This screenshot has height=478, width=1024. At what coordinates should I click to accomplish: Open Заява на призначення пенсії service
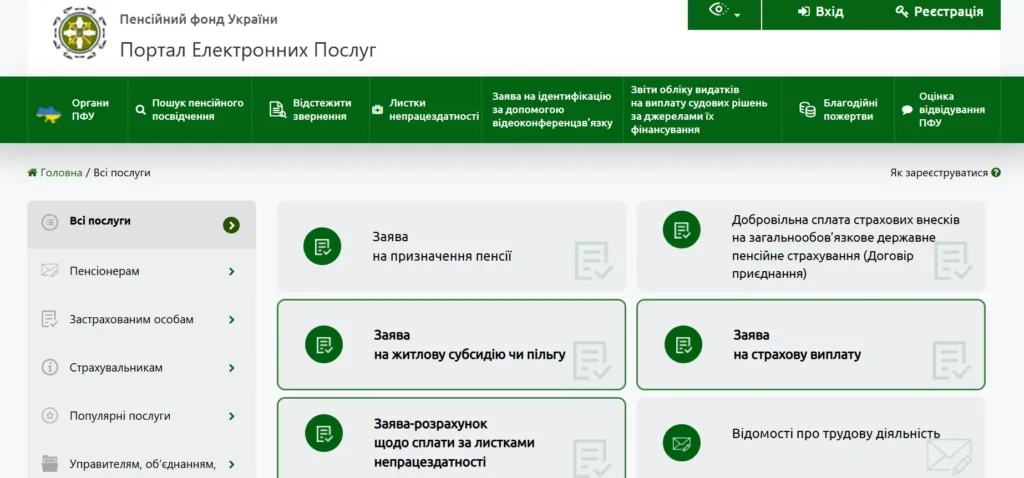(451, 246)
